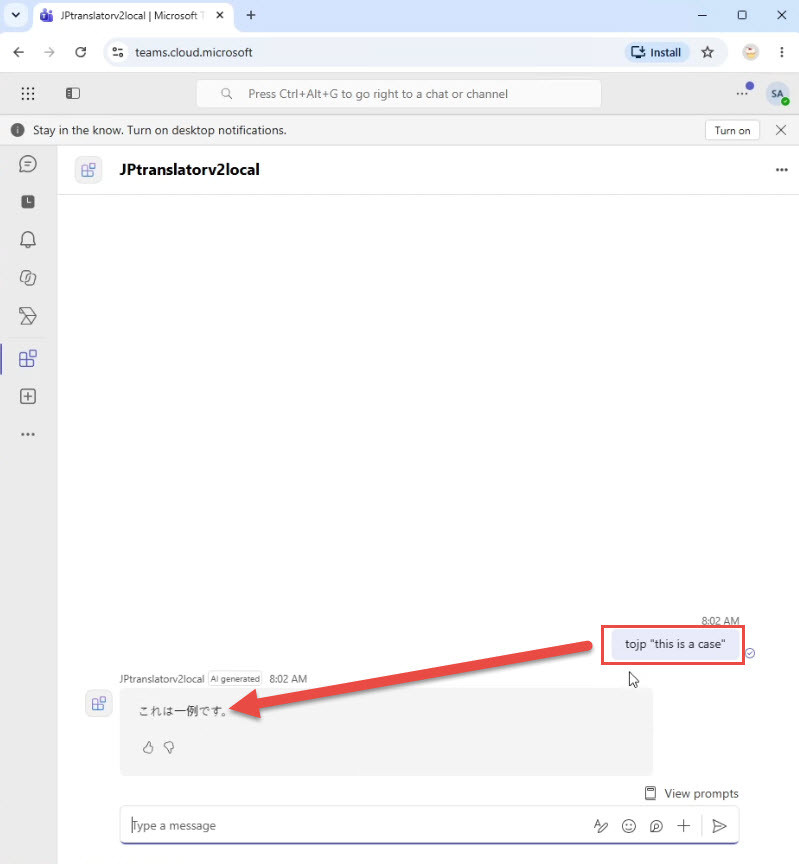
Task: Open Chrome profile avatar
Action: [750, 52]
